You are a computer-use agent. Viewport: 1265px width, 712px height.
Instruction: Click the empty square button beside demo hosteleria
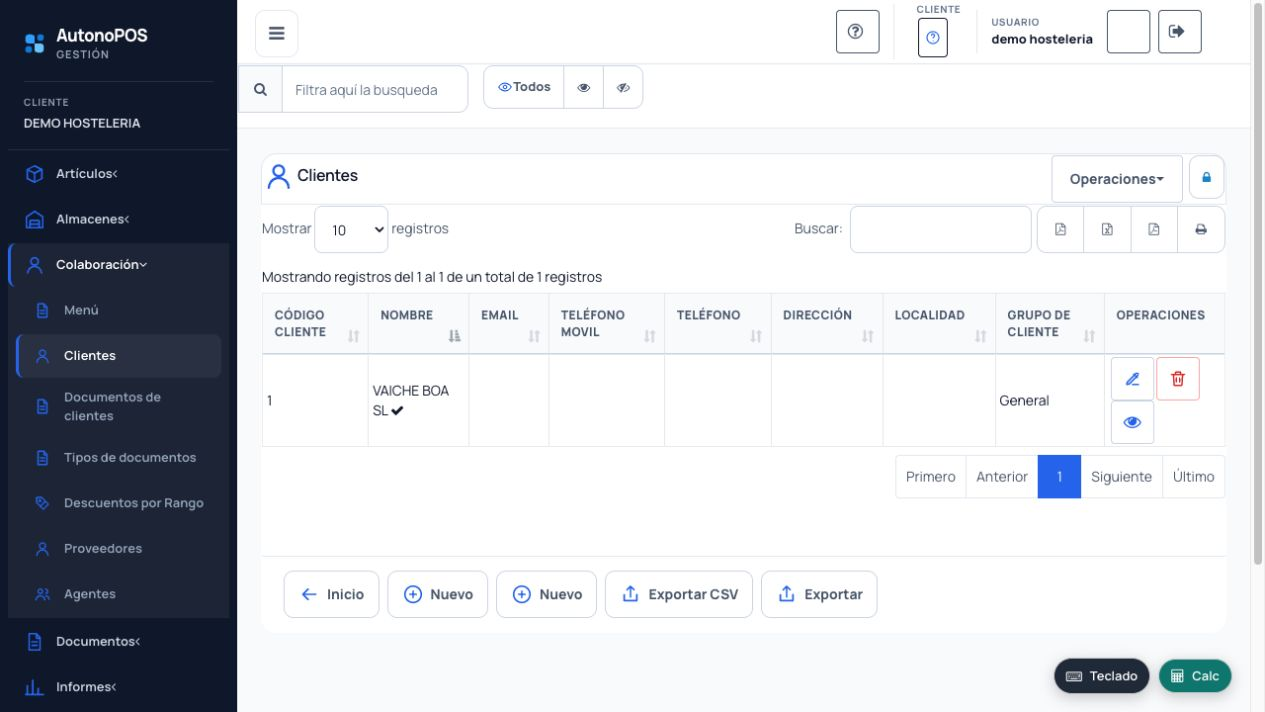click(x=1128, y=31)
